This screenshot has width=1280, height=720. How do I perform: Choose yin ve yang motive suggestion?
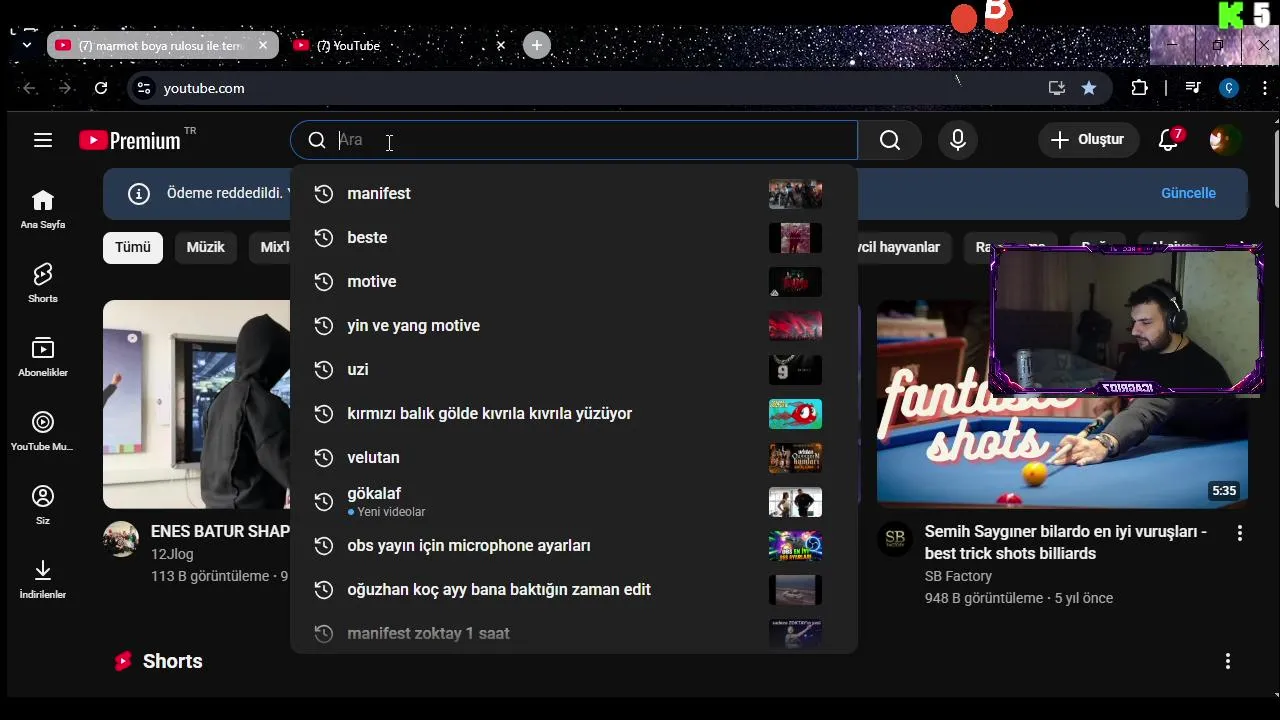pos(574,326)
